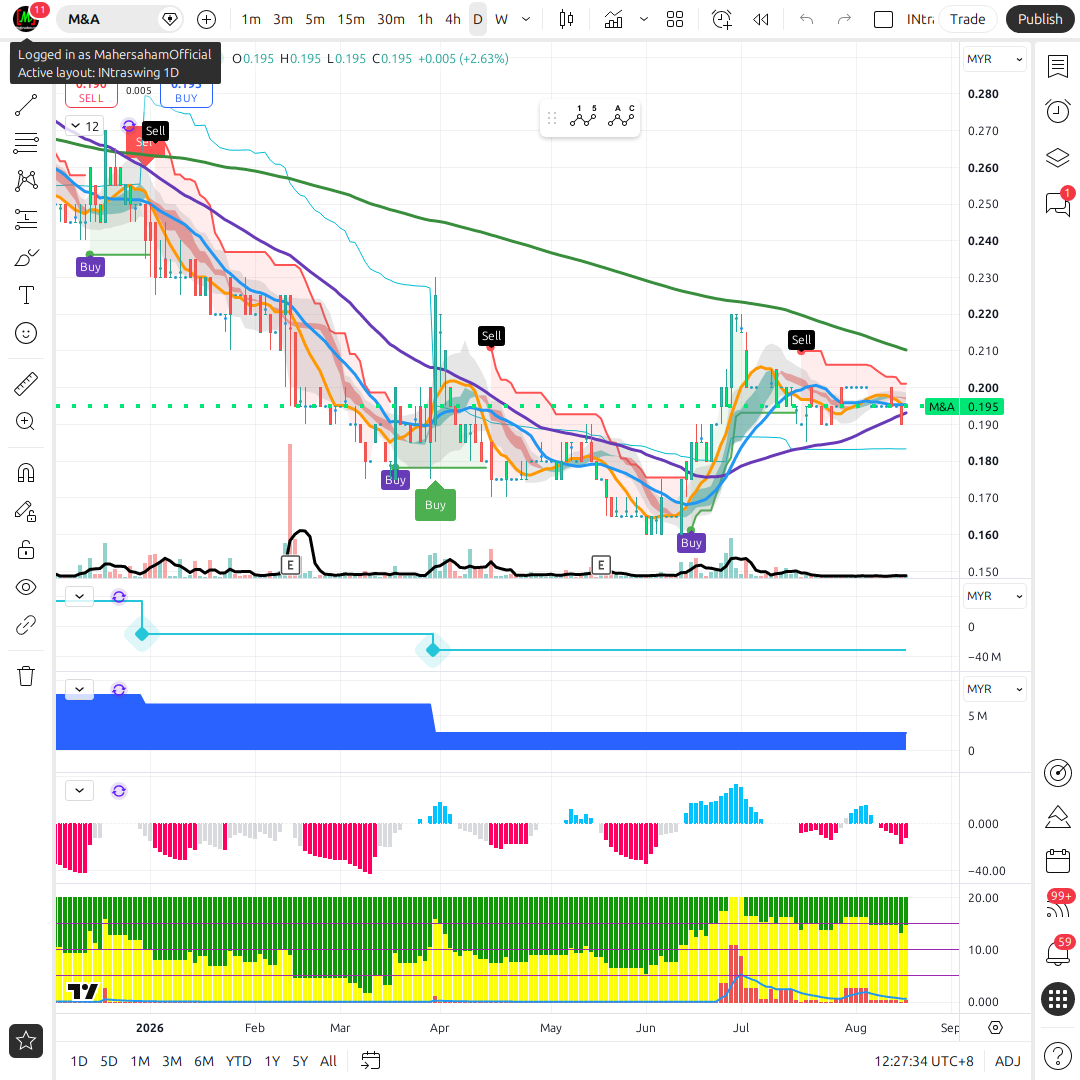
Task: Open the alerts clock panel
Action: point(1057,111)
